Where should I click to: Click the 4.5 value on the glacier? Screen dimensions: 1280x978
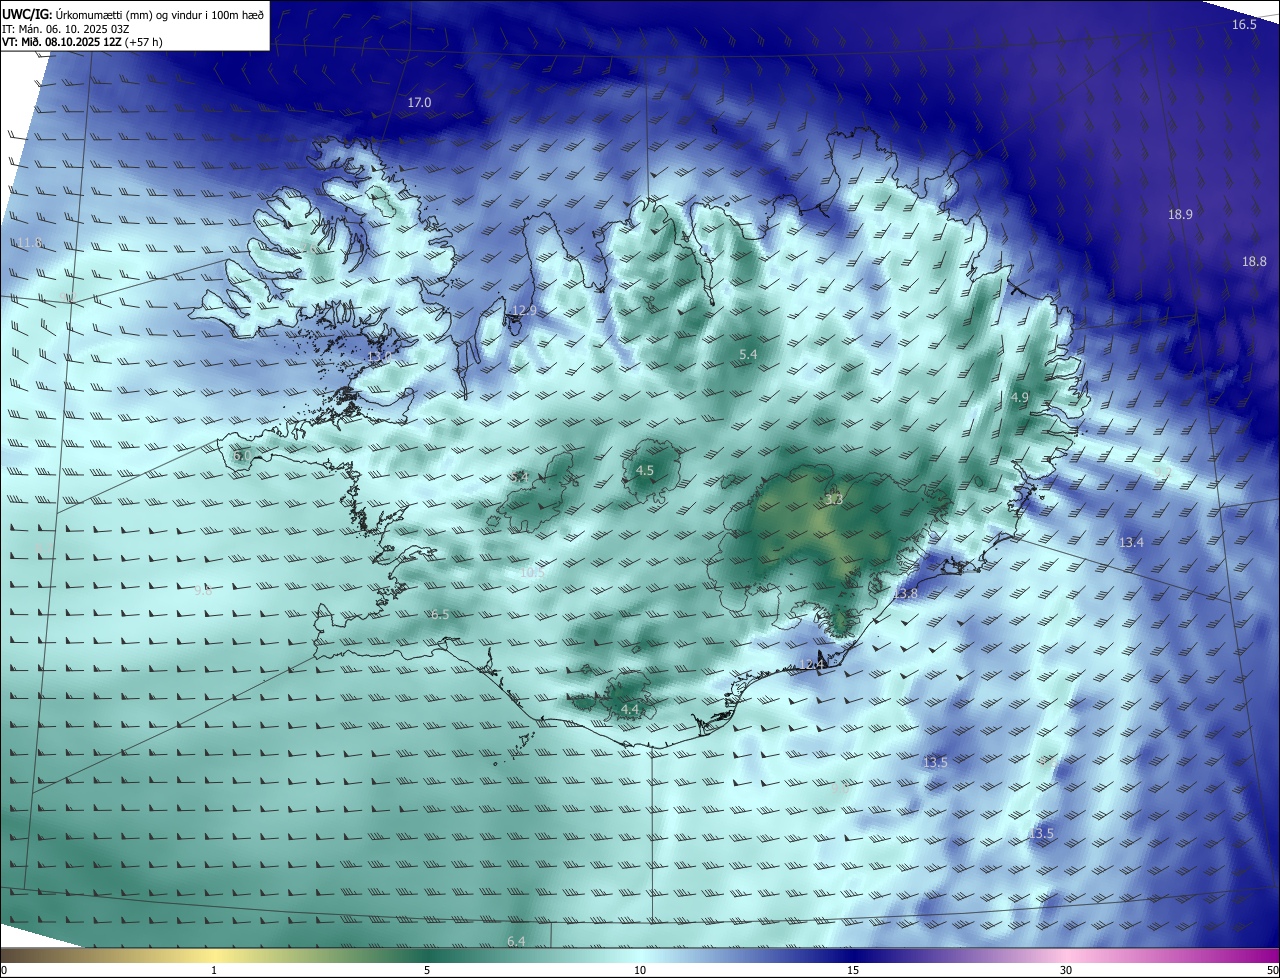[645, 471]
